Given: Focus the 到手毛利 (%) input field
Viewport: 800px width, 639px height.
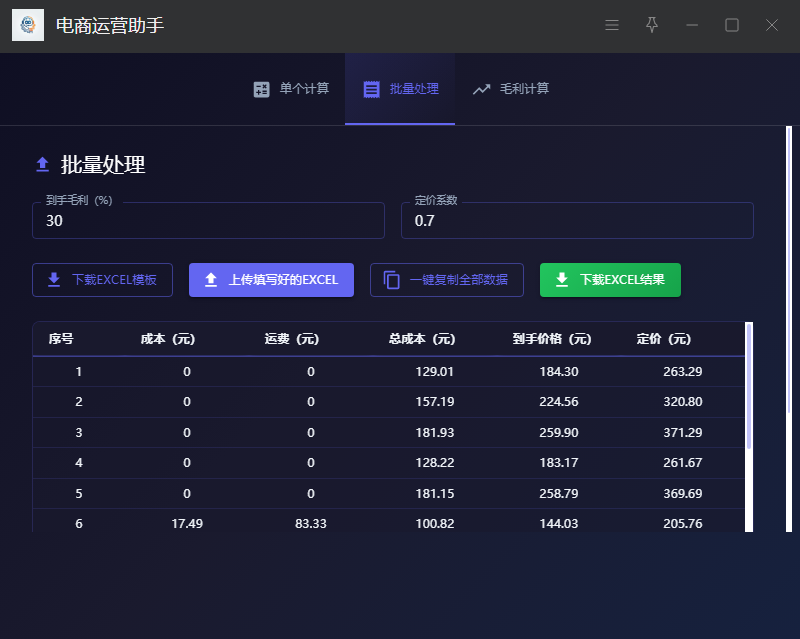Looking at the screenshot, I should (208, 221).
